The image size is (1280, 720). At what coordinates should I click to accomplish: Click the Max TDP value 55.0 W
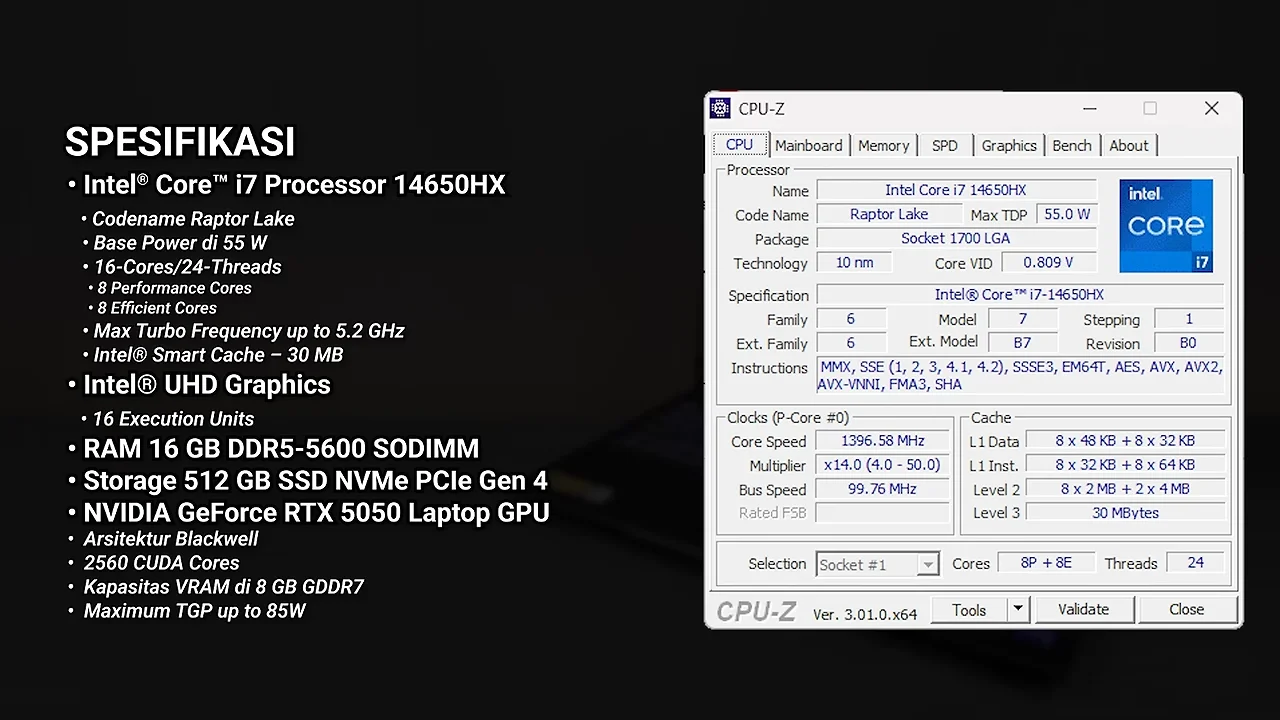pyautogui.click(x=1067, y=214)
